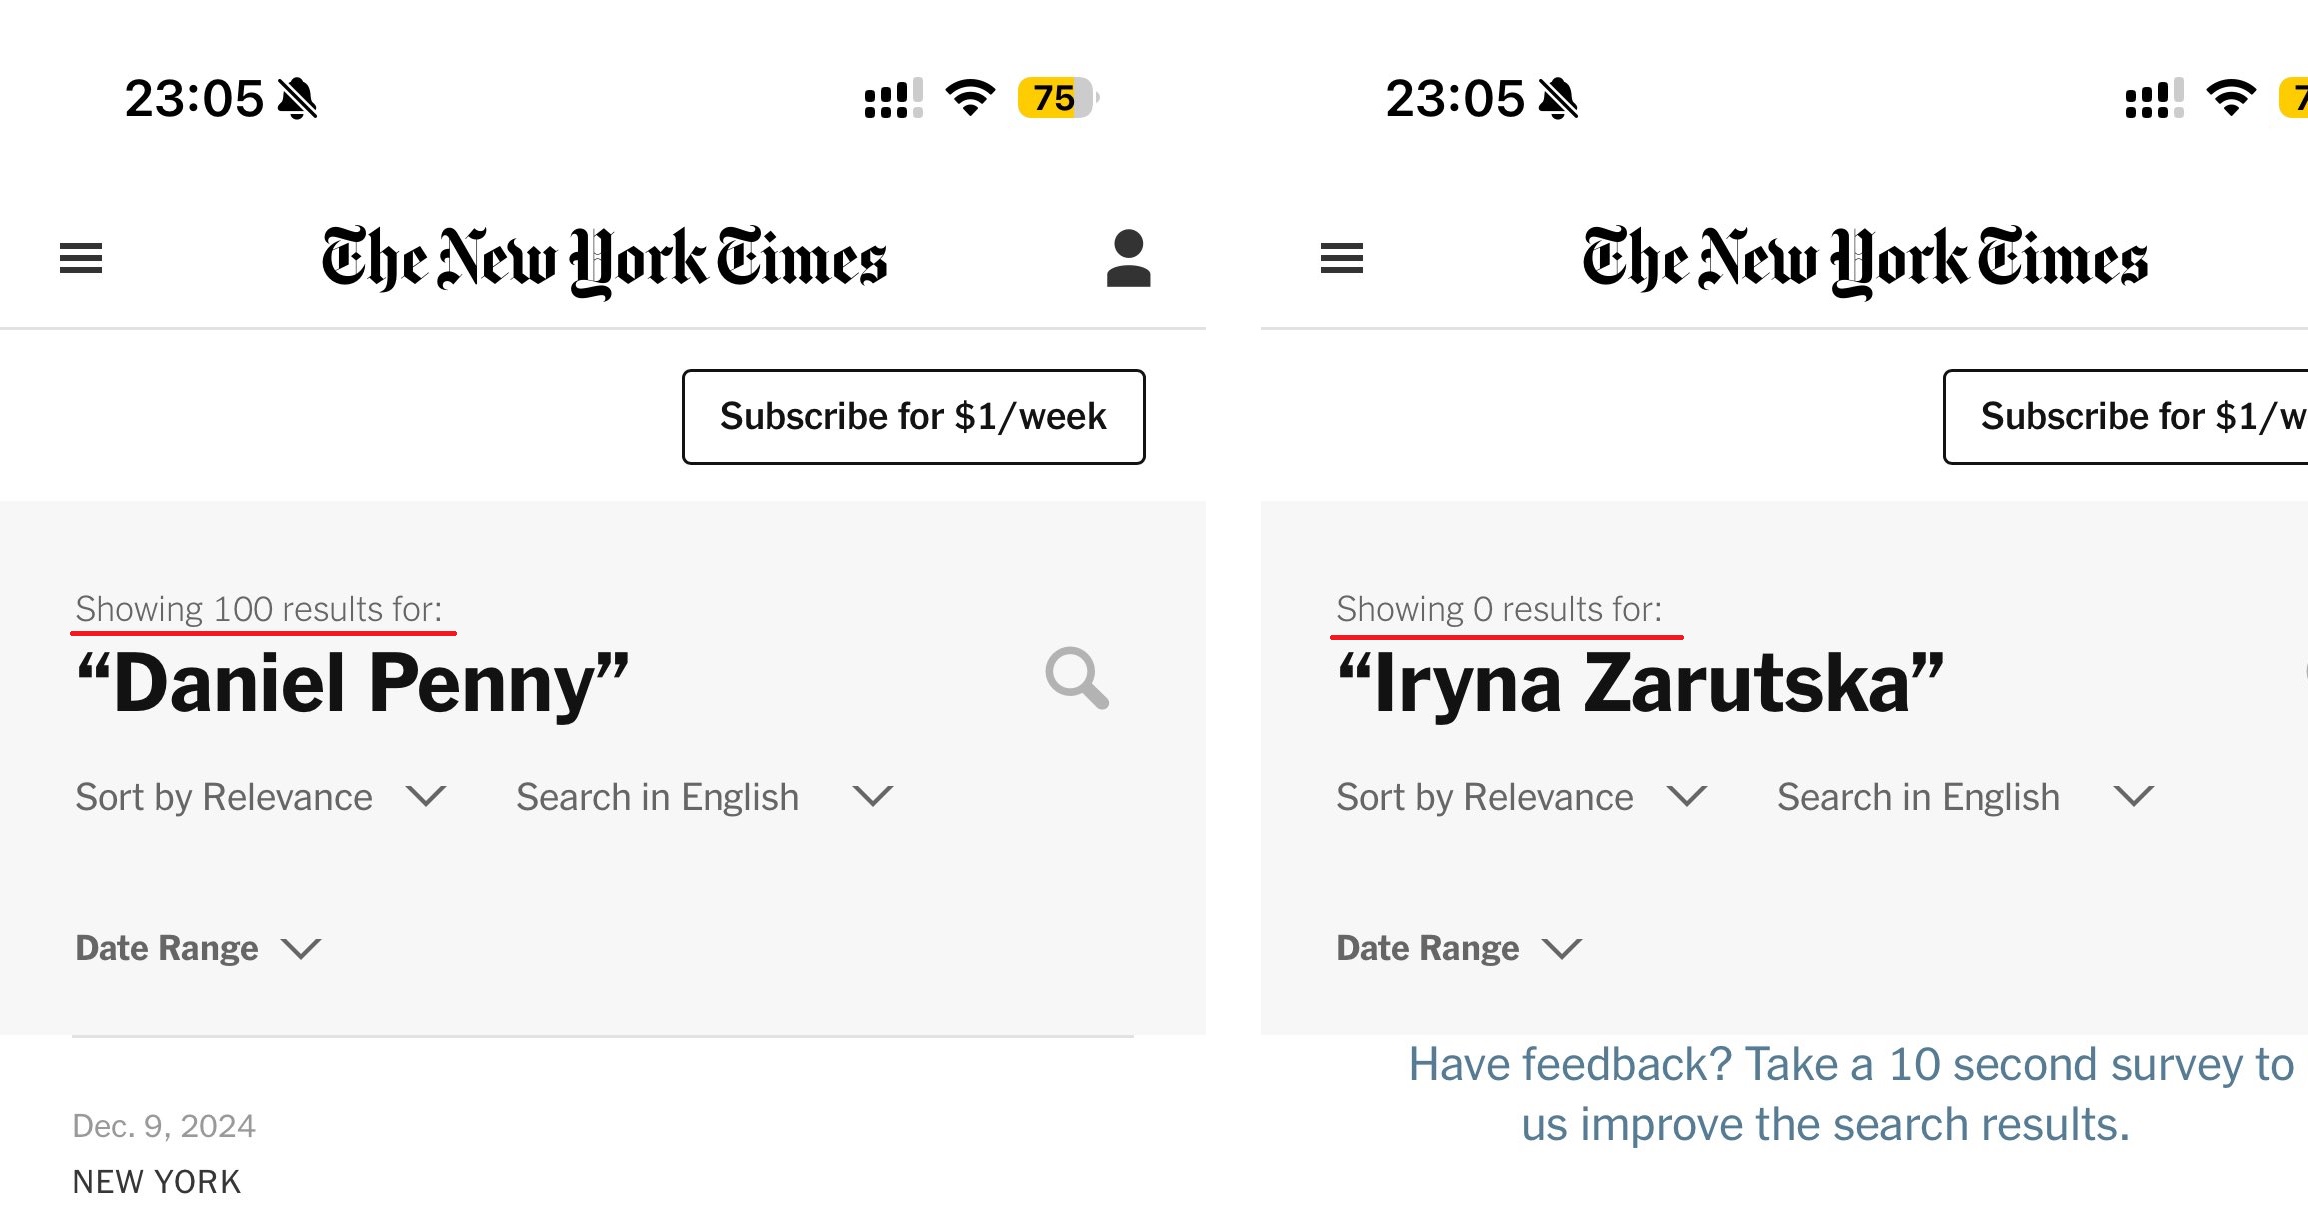The height and width of the screenshot is (1206, 2308).
Task: Expand Sort by Relevance for Daniel Penny
Action: coord(260,797)
